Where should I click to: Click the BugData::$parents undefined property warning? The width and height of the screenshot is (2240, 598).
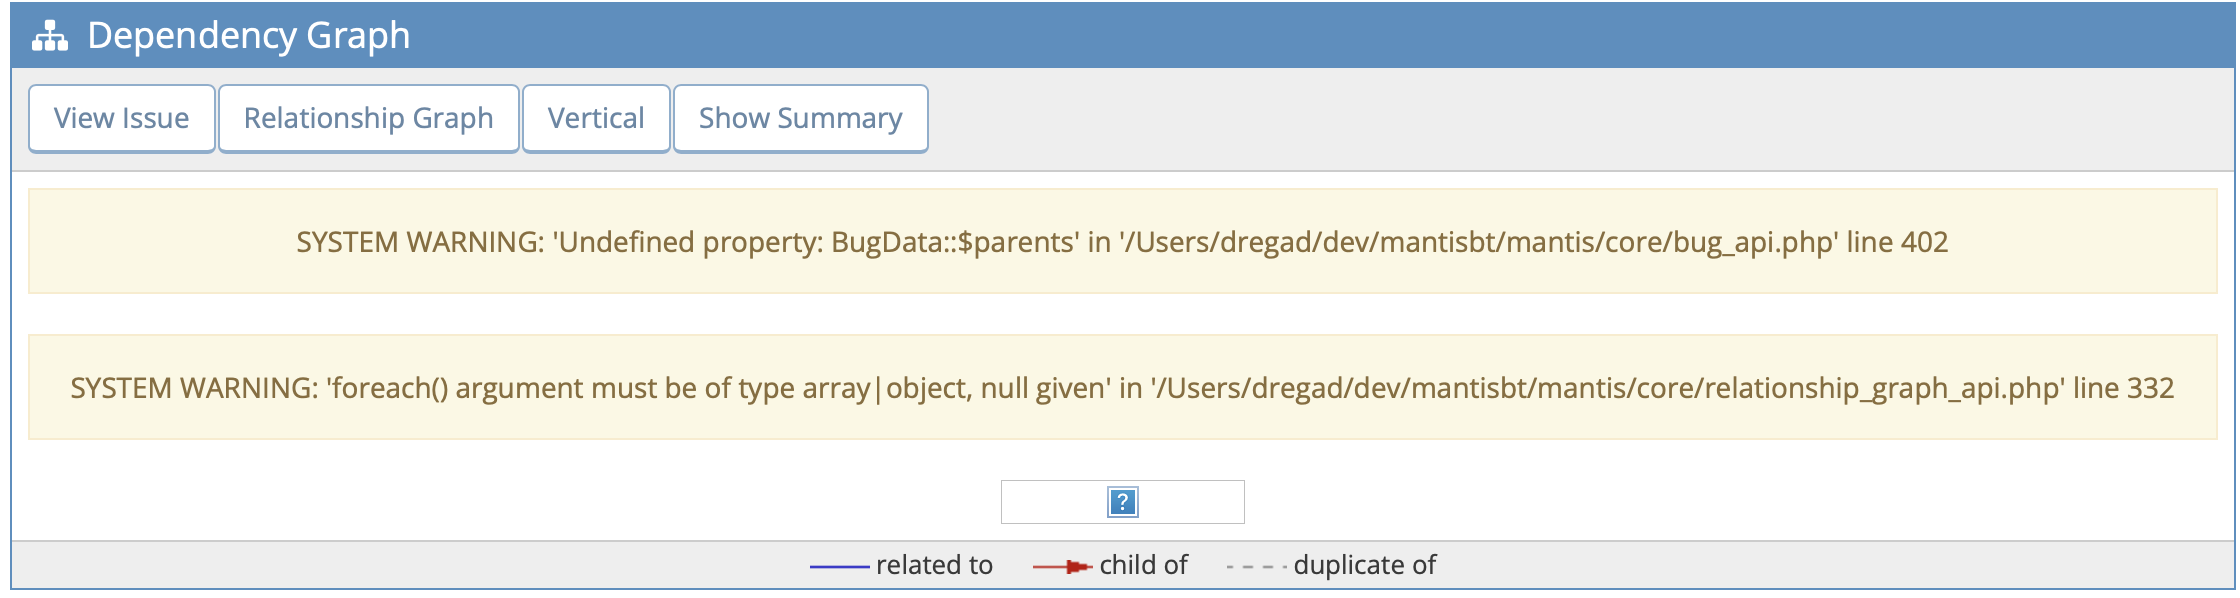[815, 242]
